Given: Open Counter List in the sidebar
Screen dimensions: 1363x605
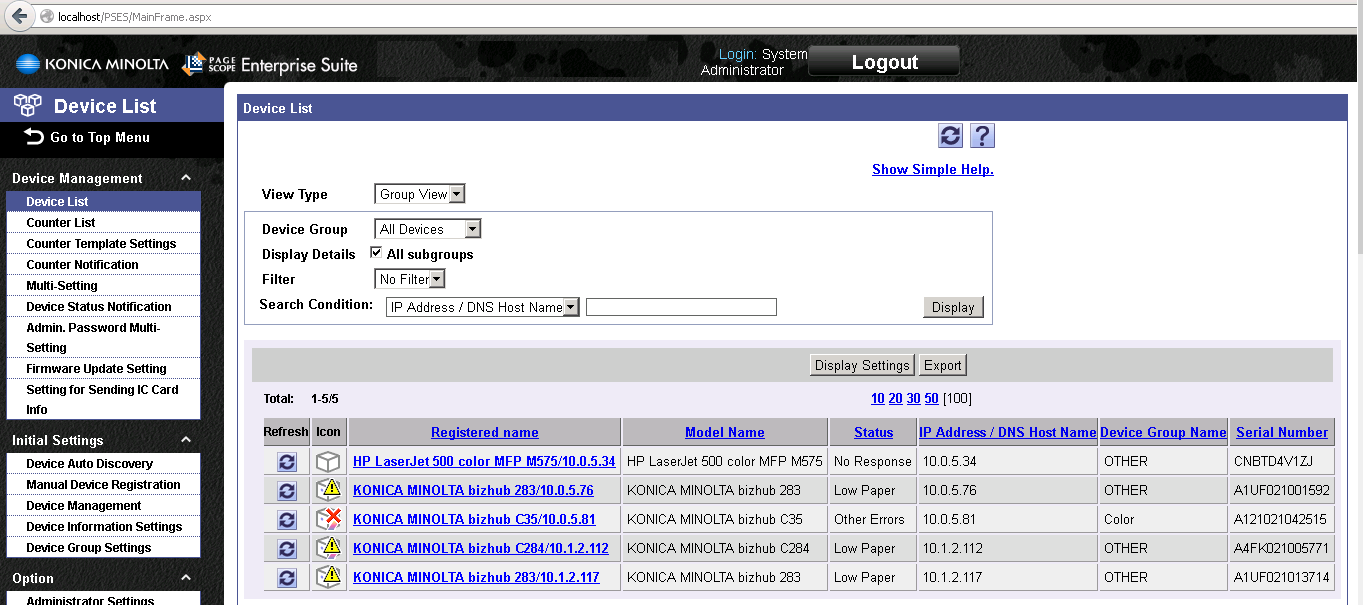Looking at the screenshot, I should click(x=61, y=223).
